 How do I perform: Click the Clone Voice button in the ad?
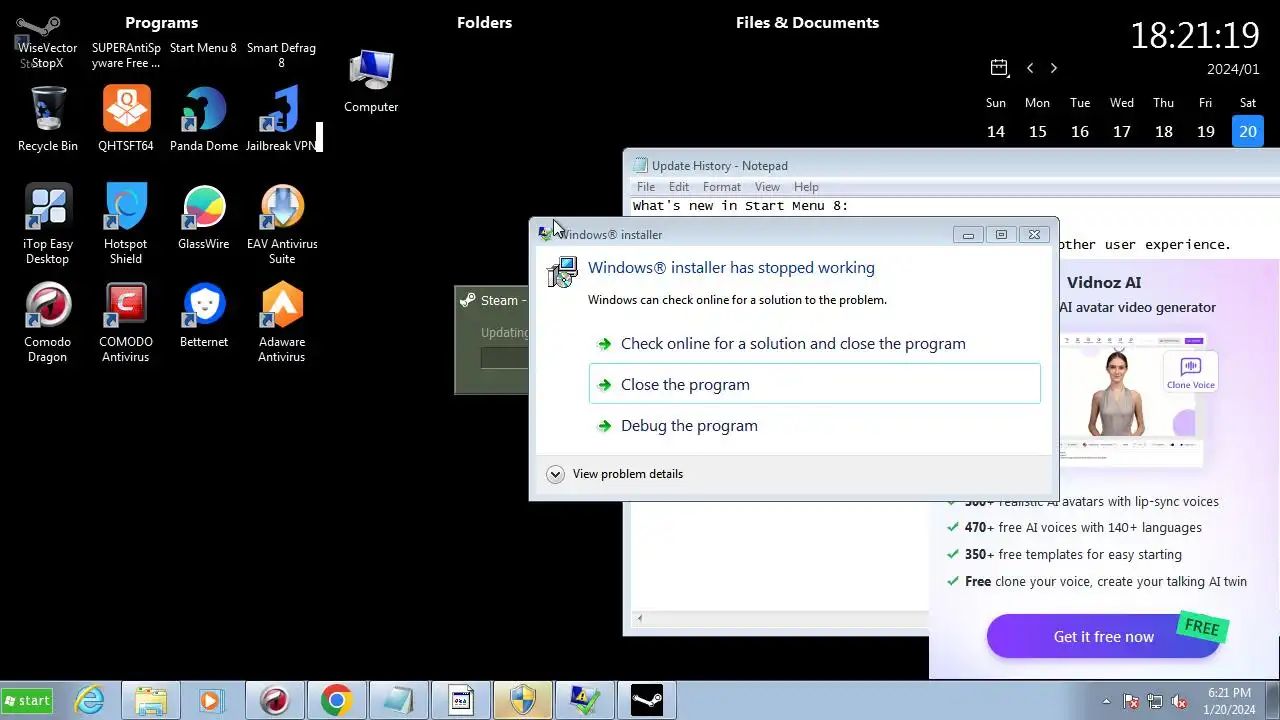pyautogui.click(x=1190, y=373)
